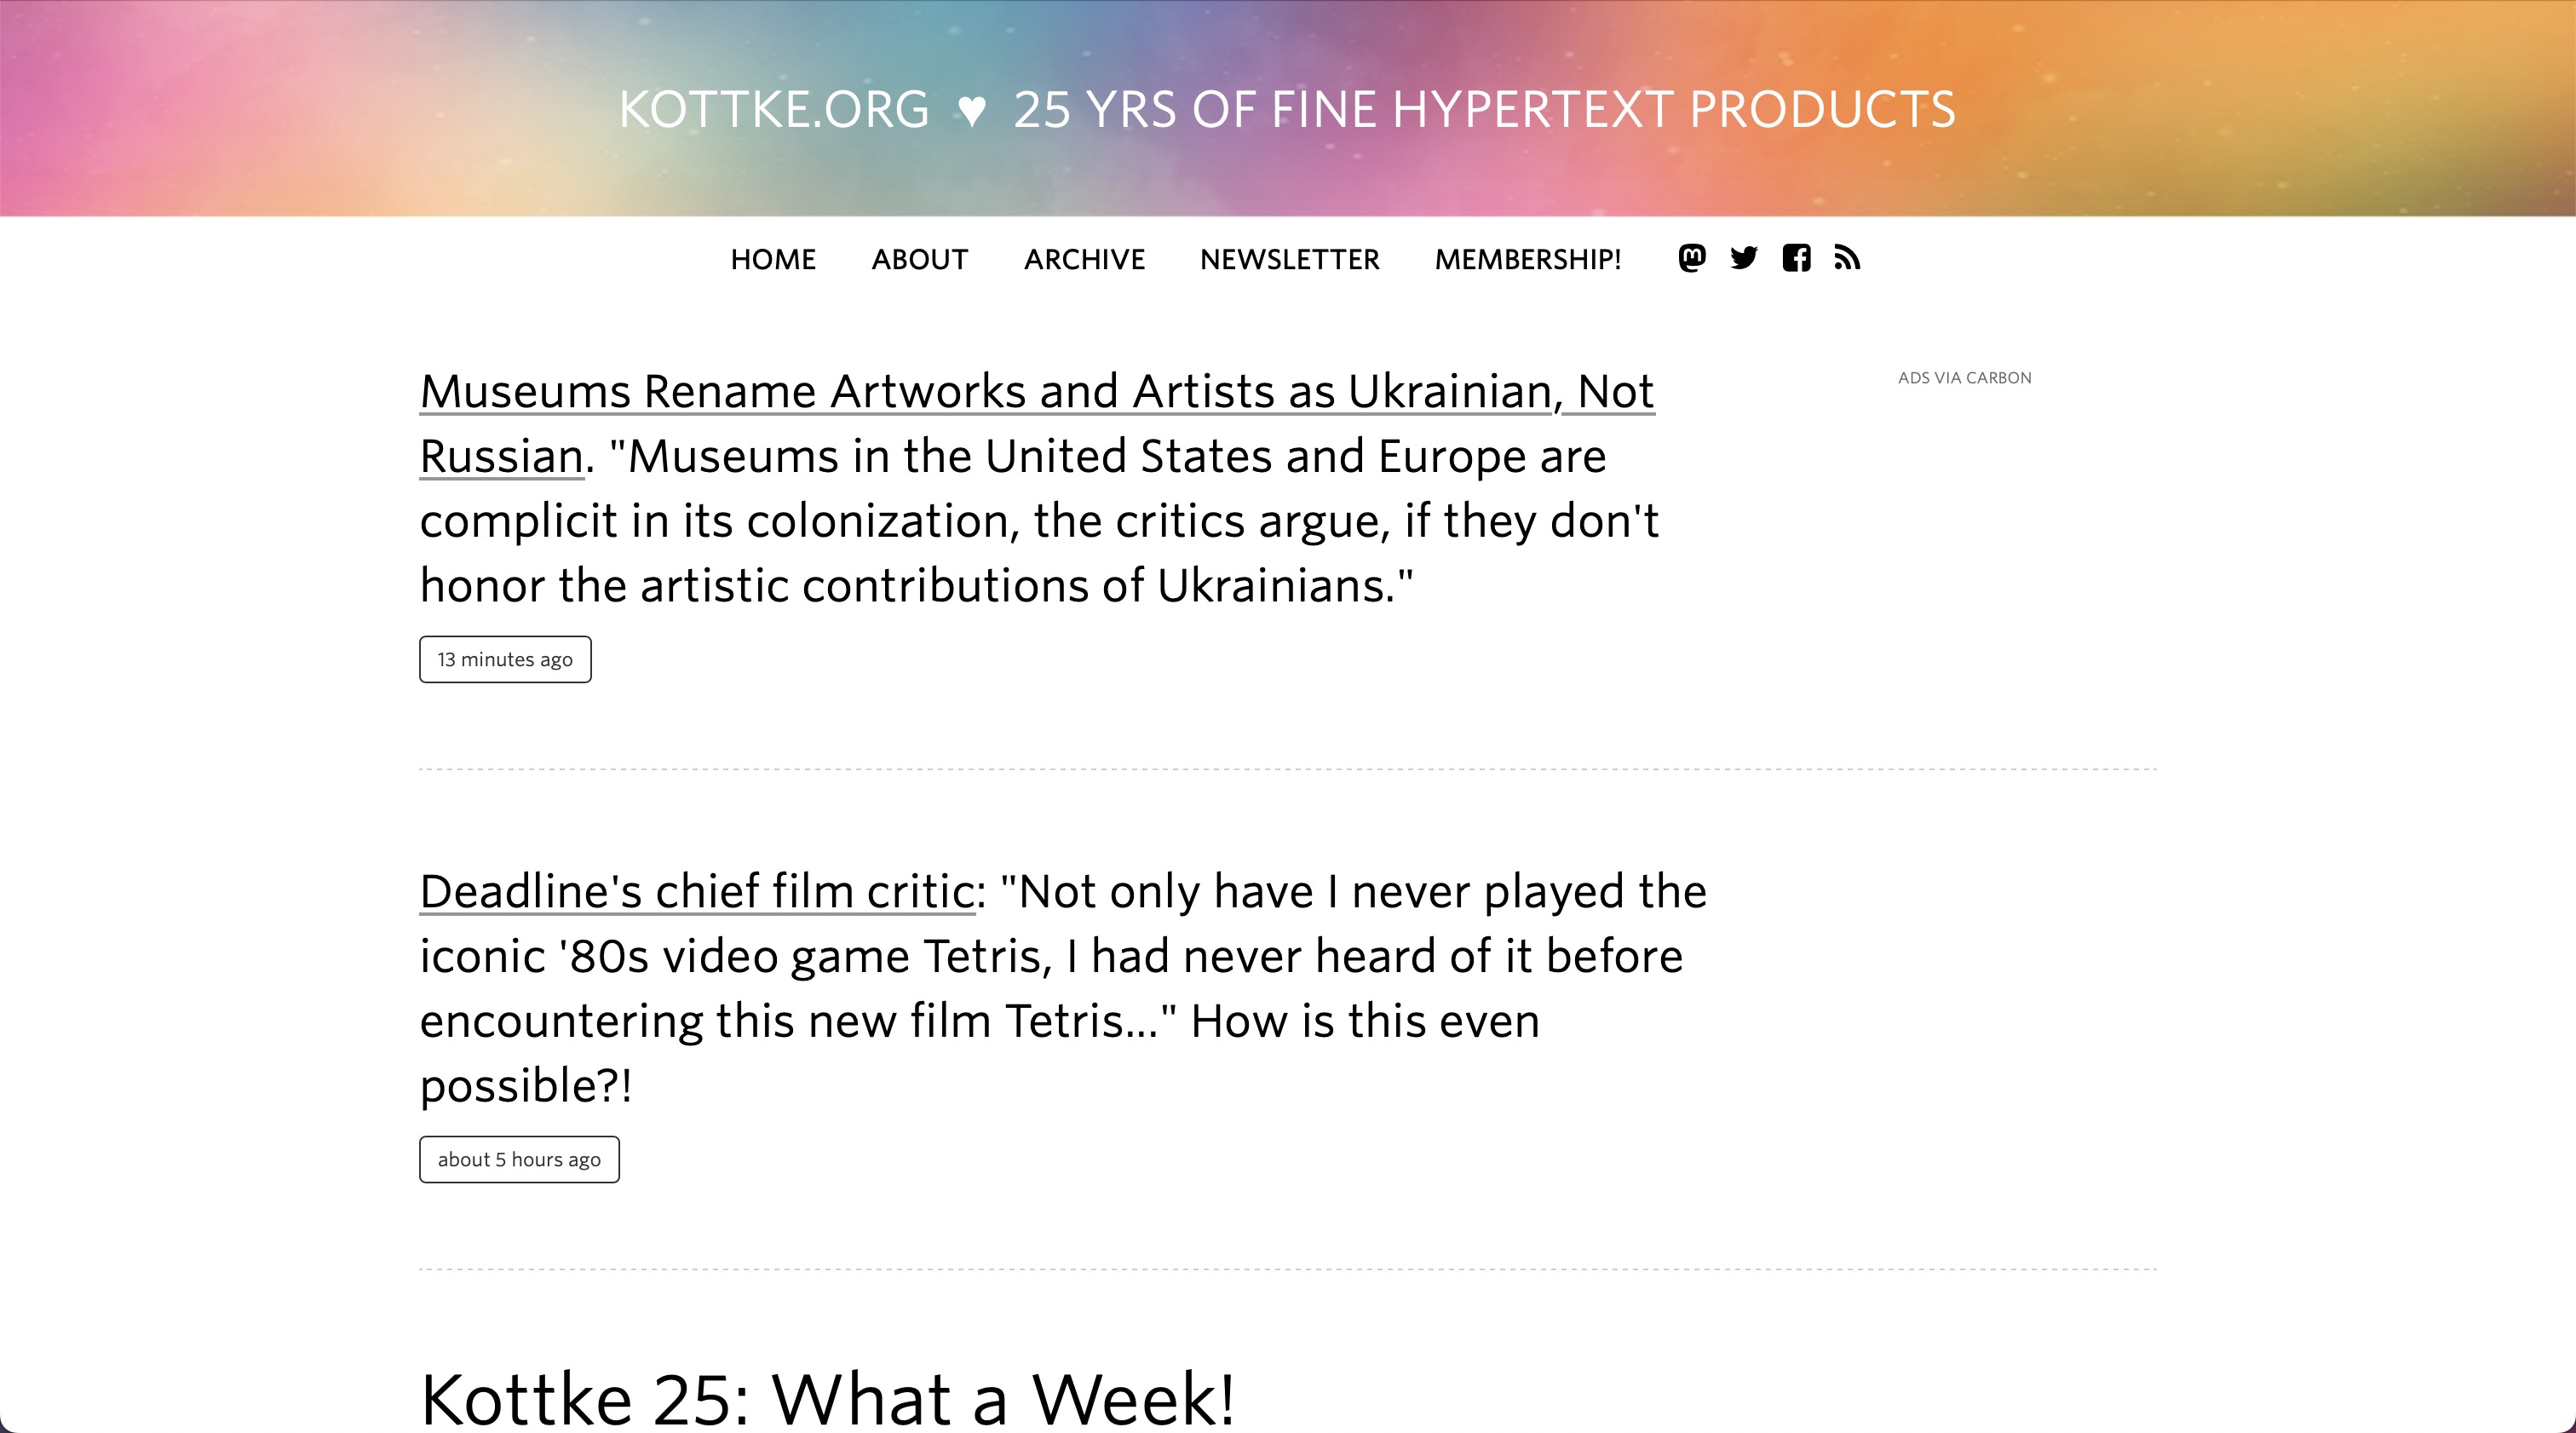Click the KOTTKE.ORG site title
The image size is (2576, 1433).
[x=774, y=109]
